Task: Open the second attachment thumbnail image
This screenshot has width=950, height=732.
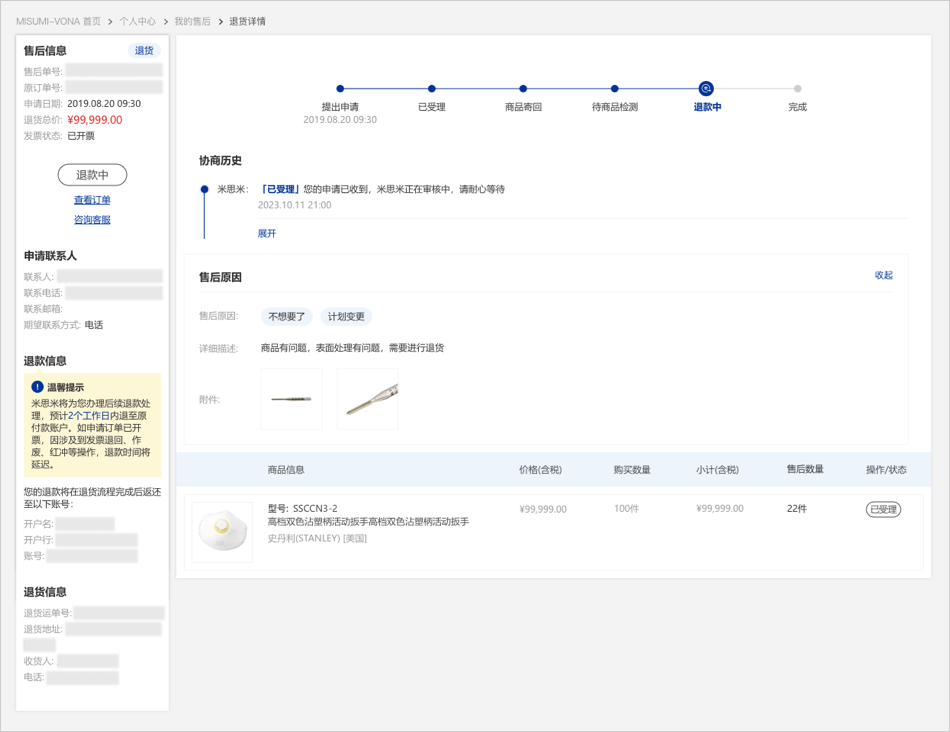Action: (x=367, y=399)
